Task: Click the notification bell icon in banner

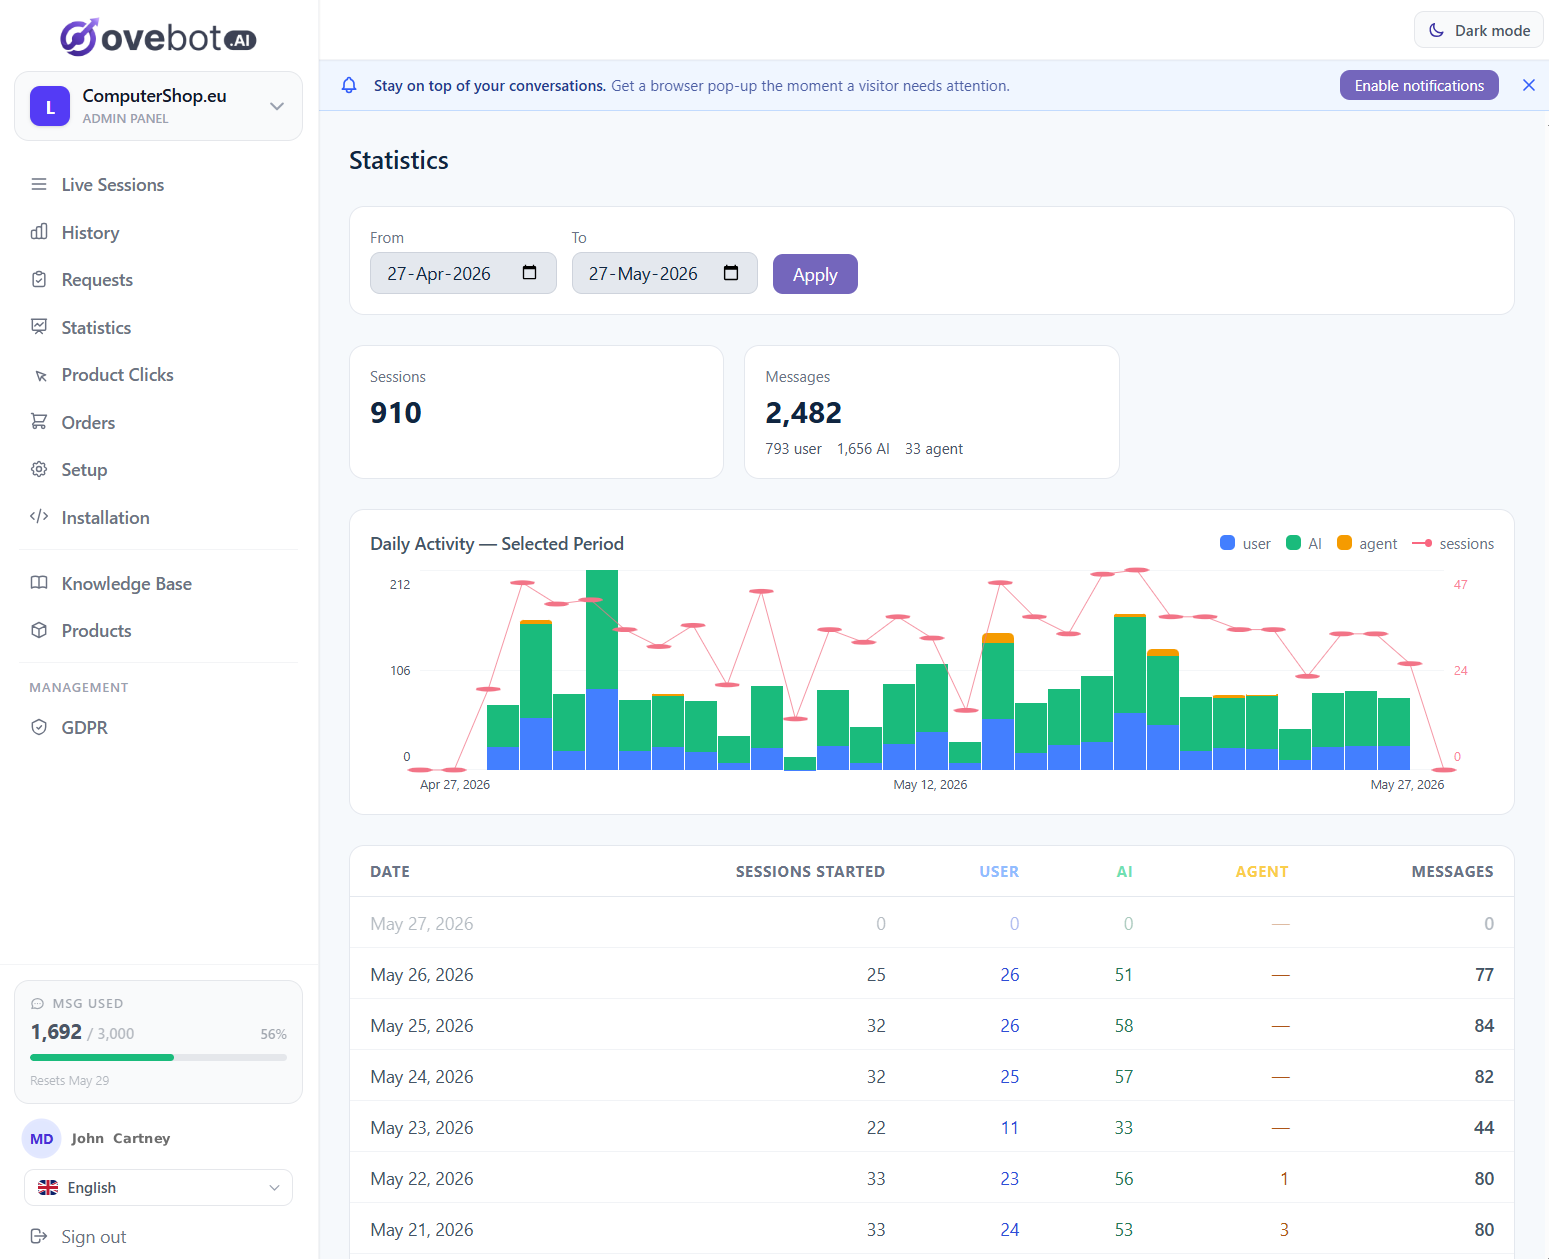Action: [349, 85]
